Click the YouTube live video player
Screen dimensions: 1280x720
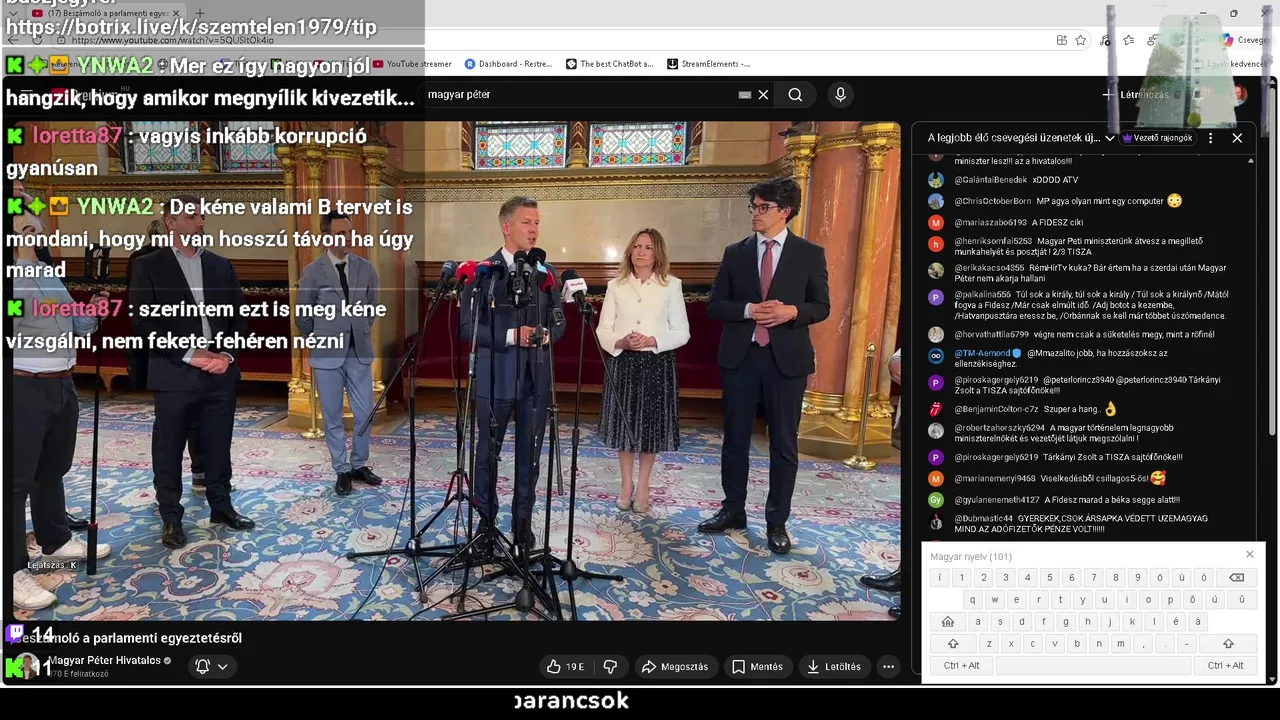coord(456,370)
